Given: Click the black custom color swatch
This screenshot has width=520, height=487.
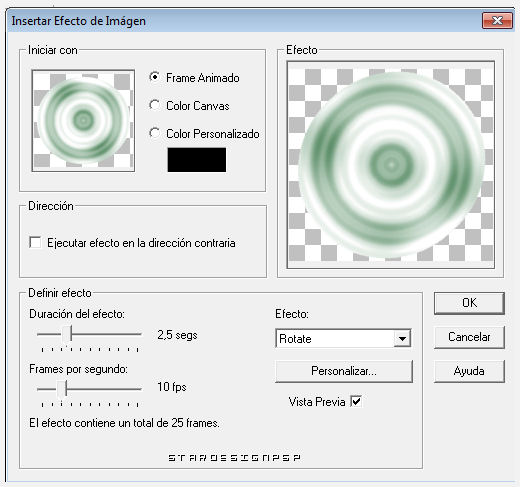Looking at the screenshot, I should 197,160.
